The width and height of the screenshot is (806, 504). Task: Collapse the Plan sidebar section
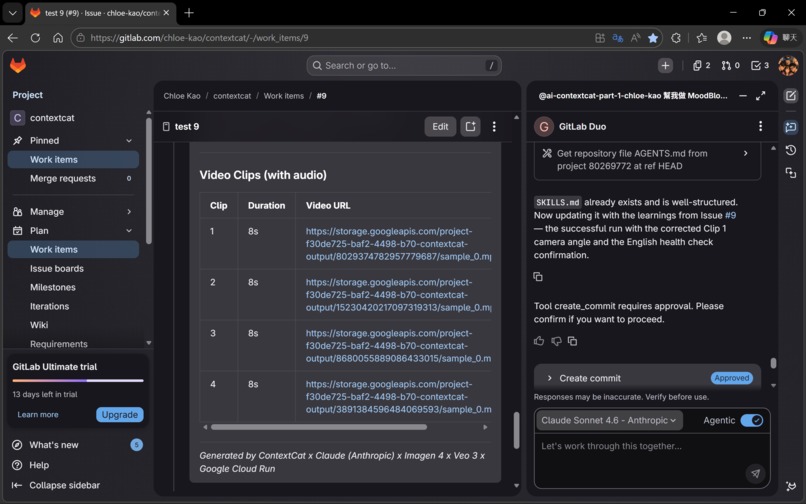tap(129, 230)
